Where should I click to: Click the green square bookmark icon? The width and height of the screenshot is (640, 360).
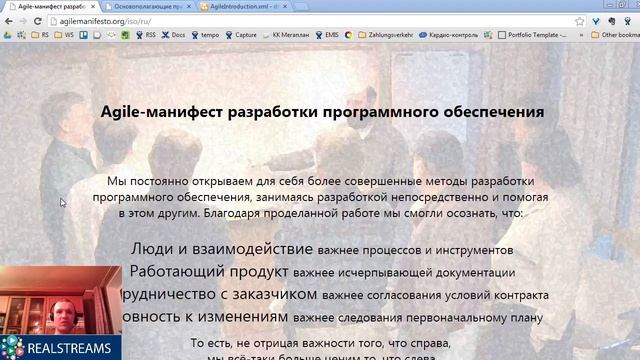coord(125,36)
